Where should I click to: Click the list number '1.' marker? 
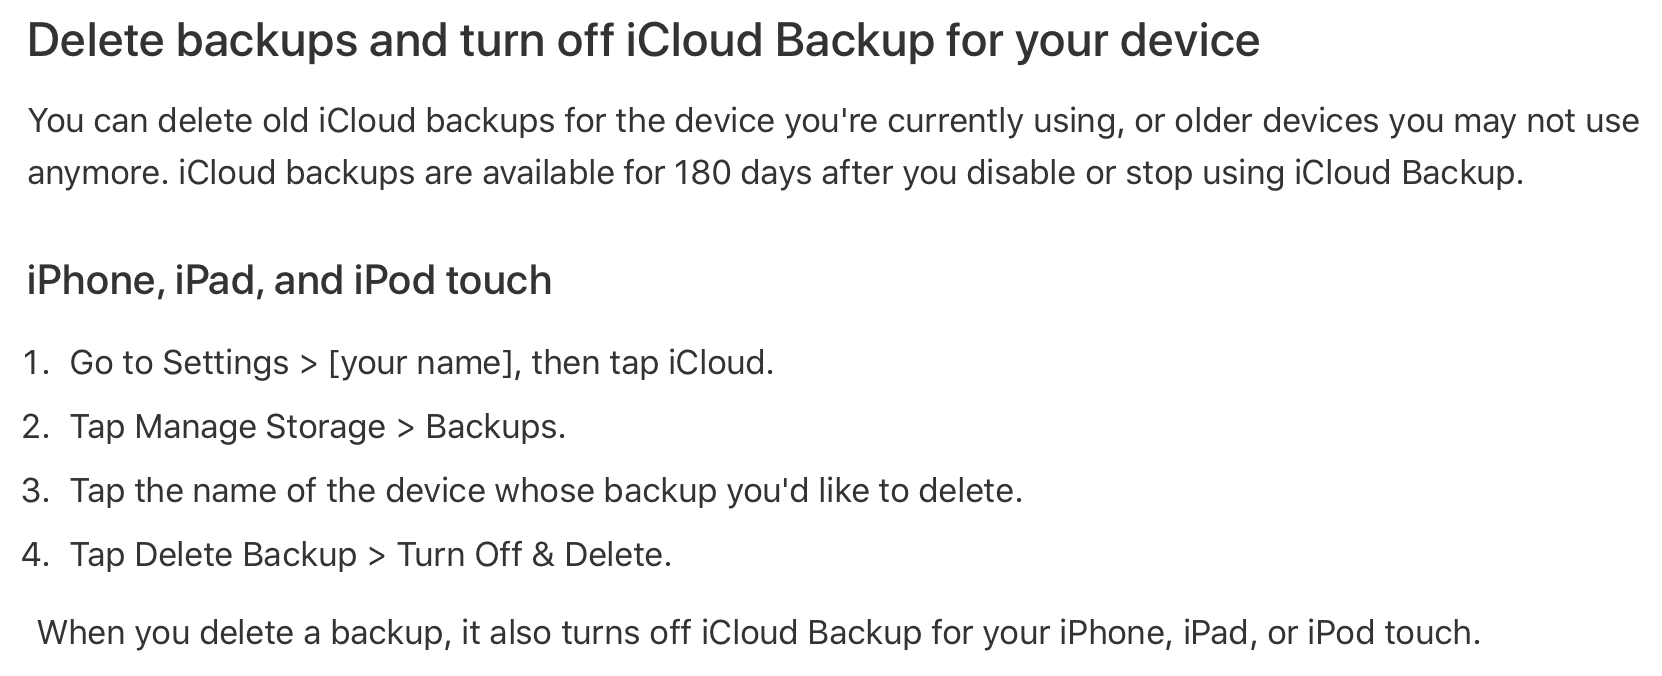[36, 362]
